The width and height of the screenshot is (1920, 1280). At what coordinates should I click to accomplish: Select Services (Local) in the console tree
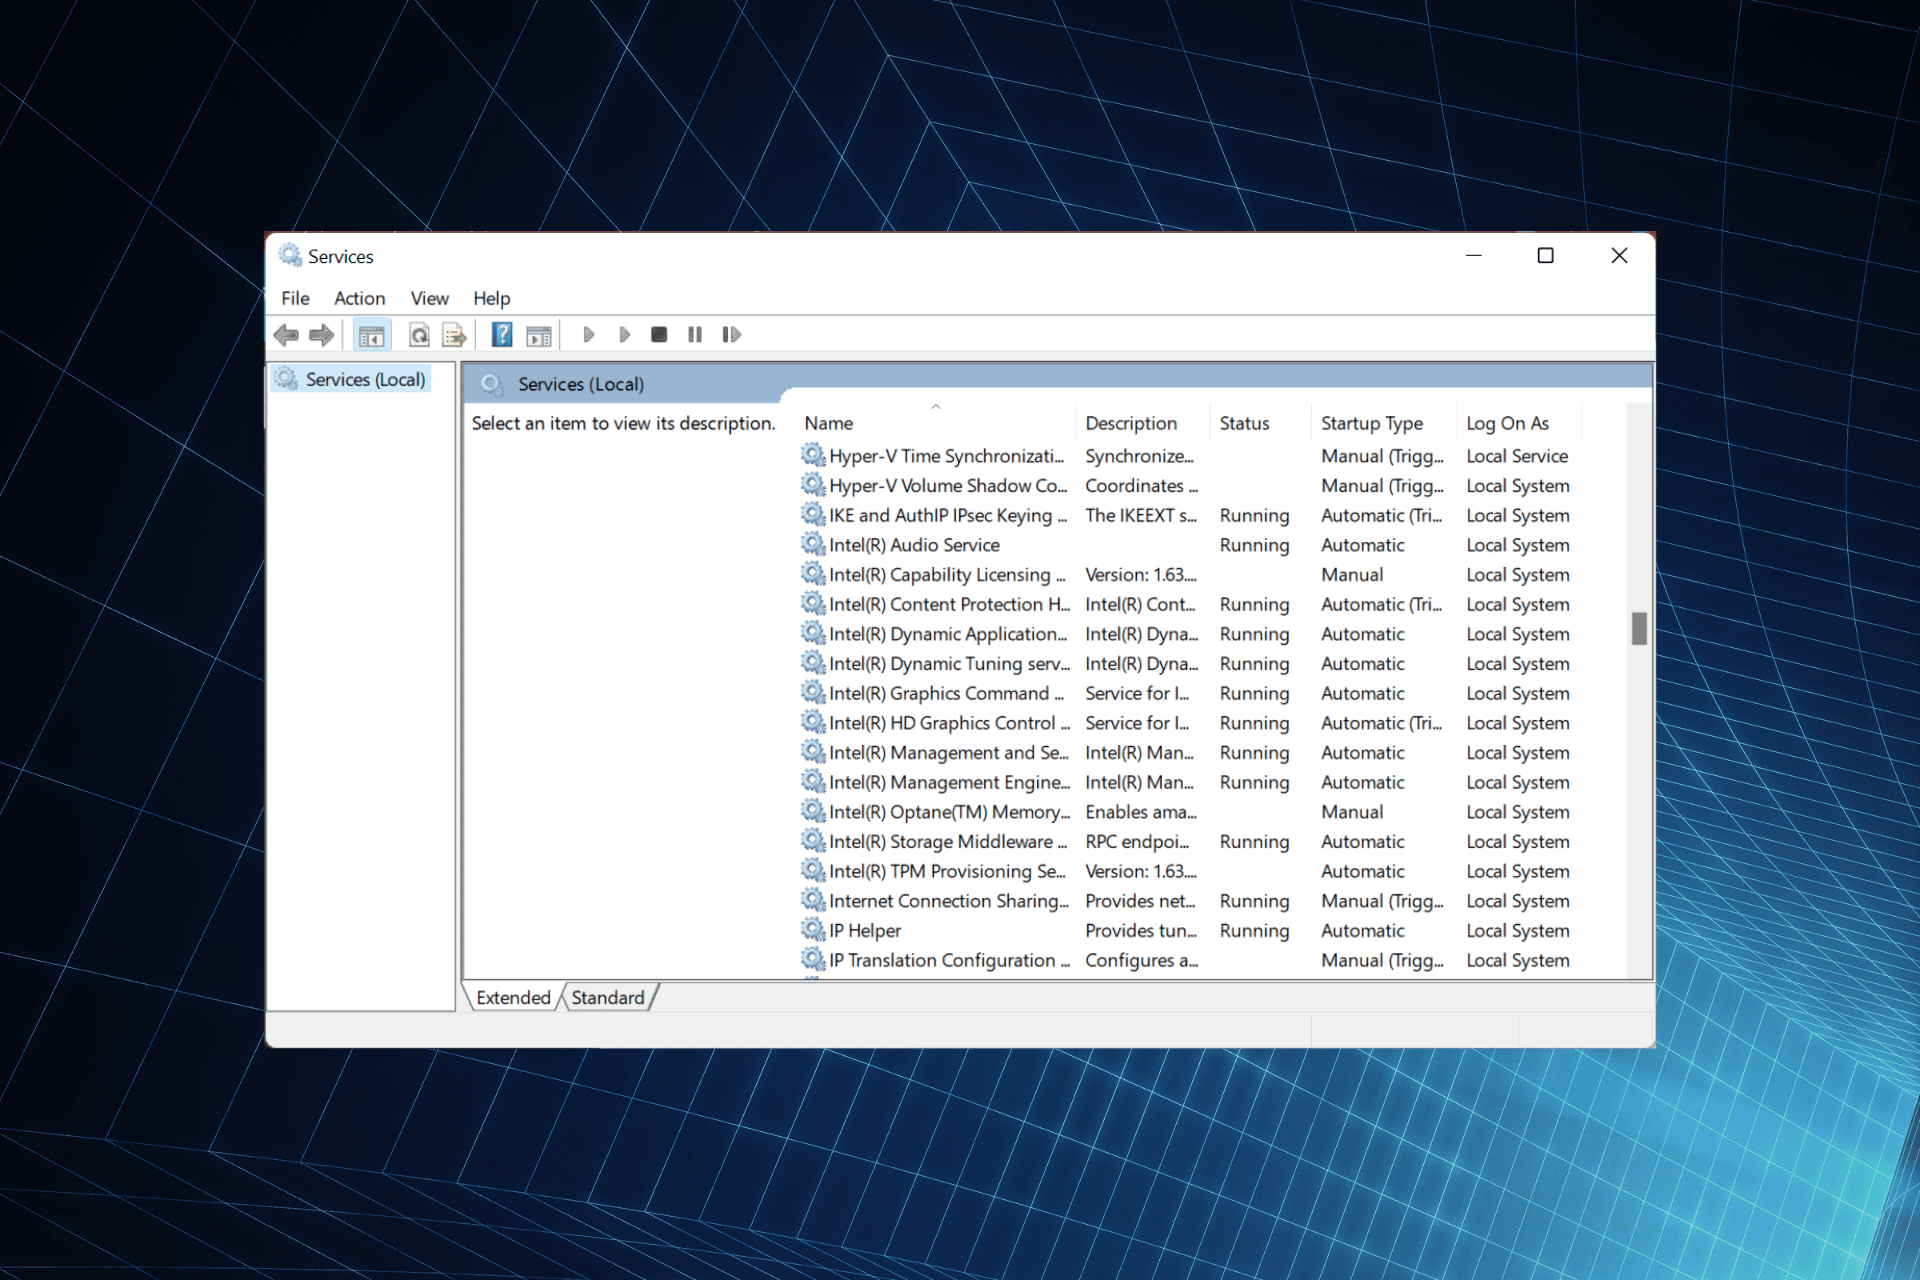[365, 380]
